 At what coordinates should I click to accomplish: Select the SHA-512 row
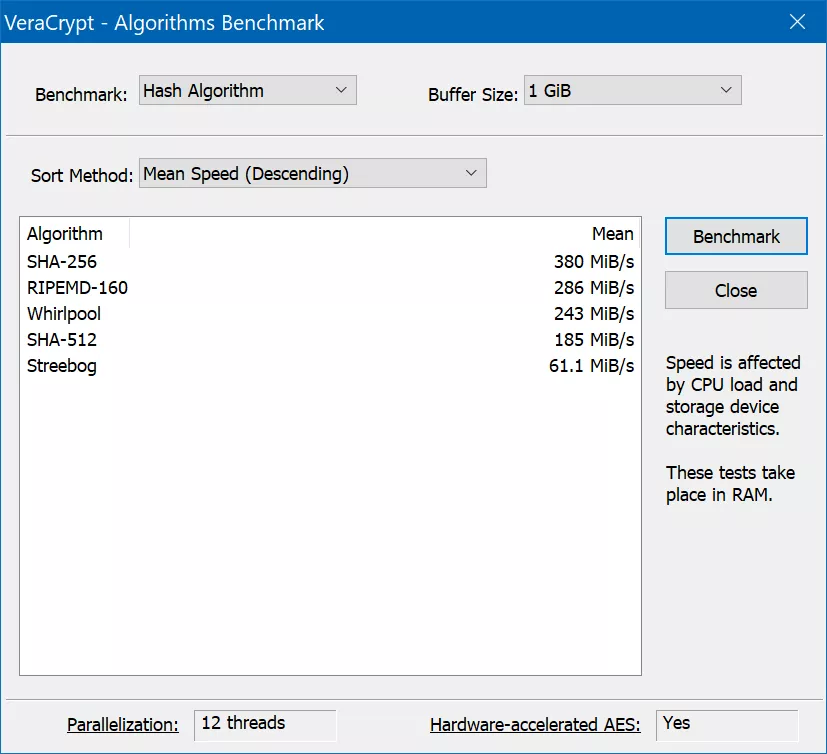coord(330,340)
